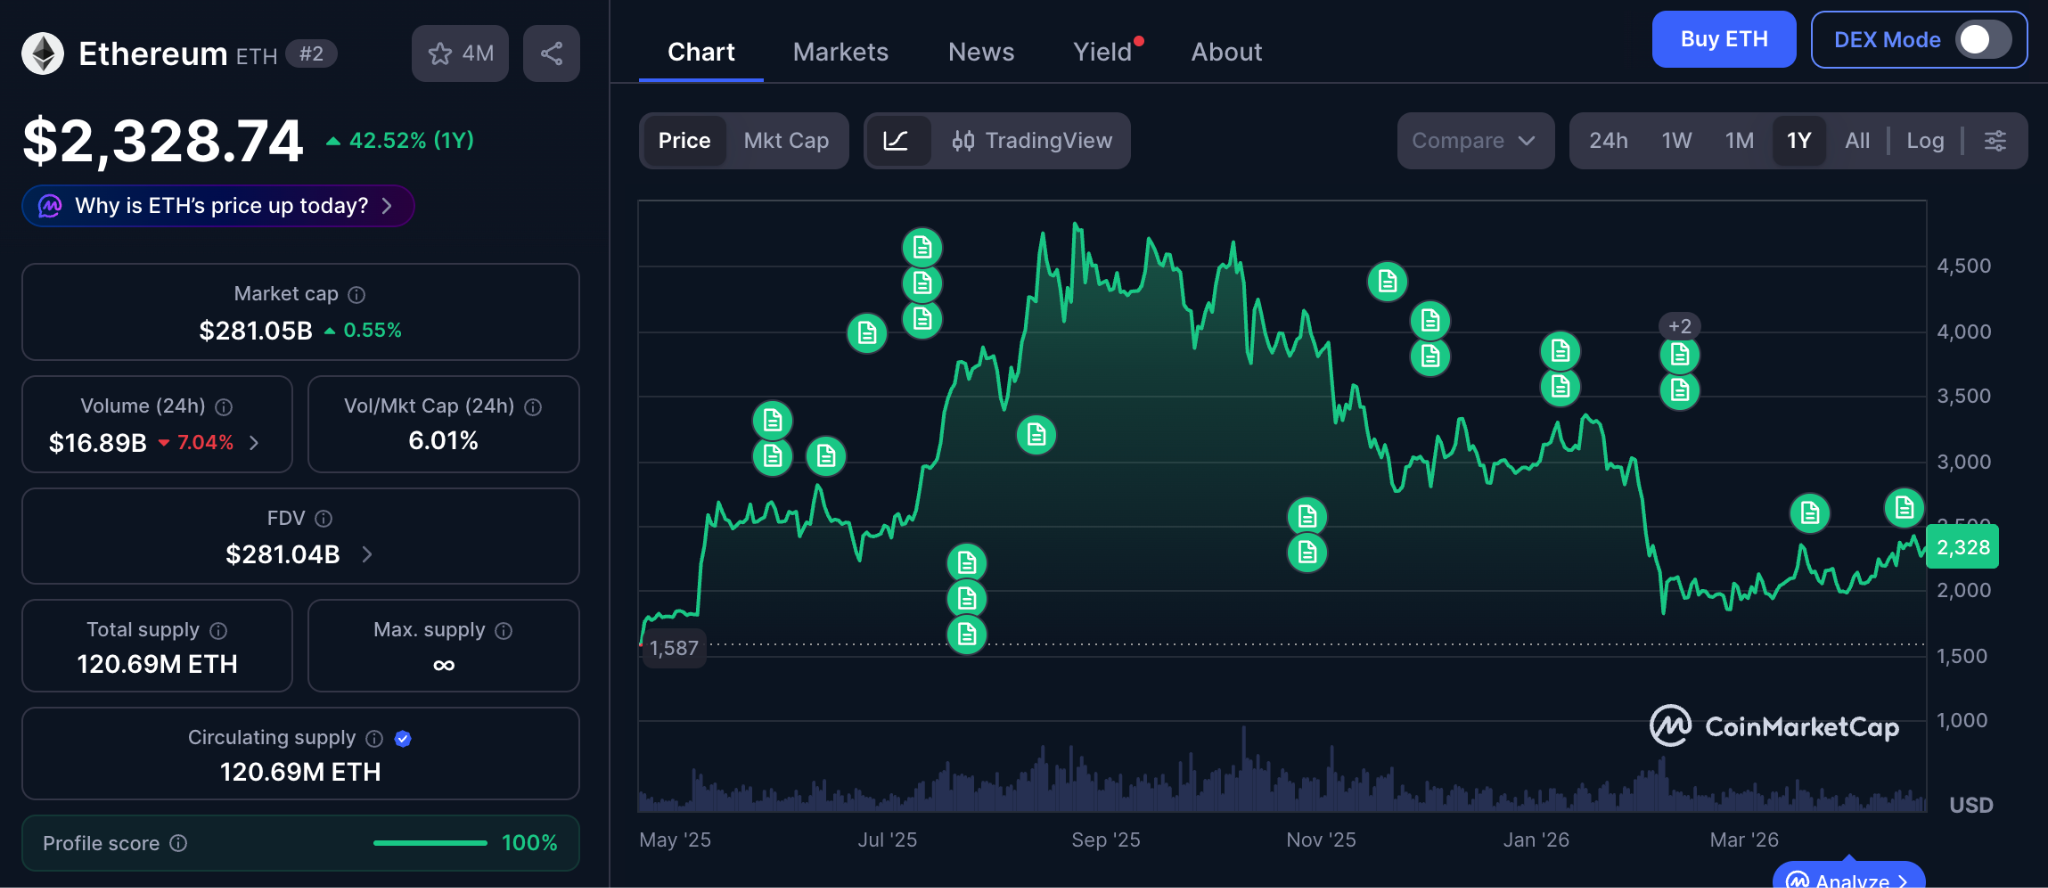Open the News tab
The image size is (2048, 888).
pyautogui.click(x=980, y=52)
